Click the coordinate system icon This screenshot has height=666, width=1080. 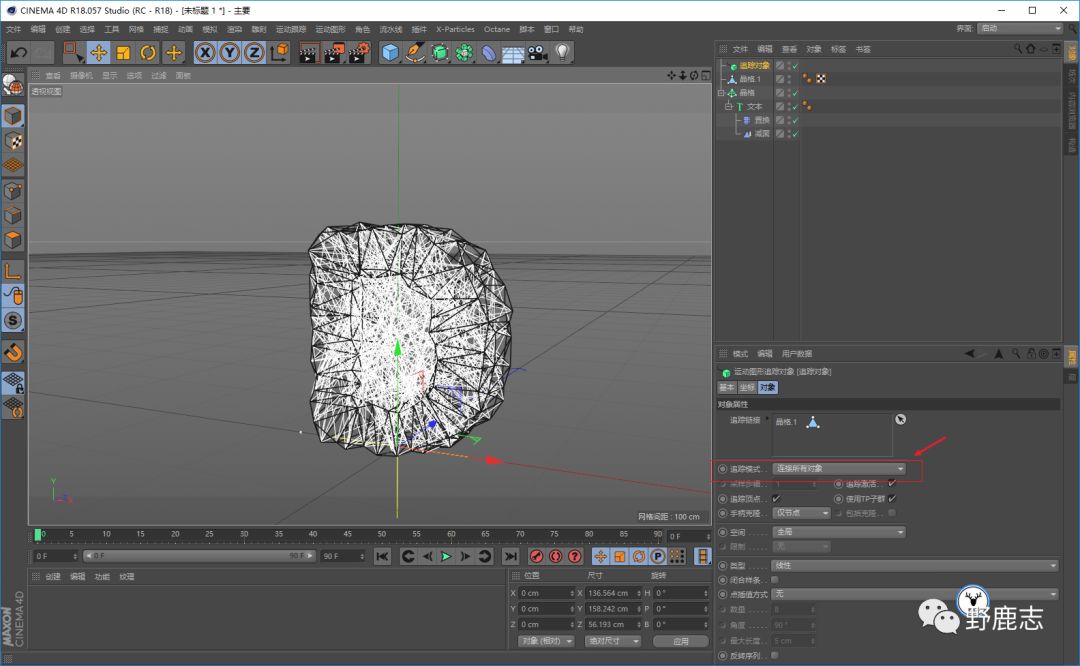280,52
